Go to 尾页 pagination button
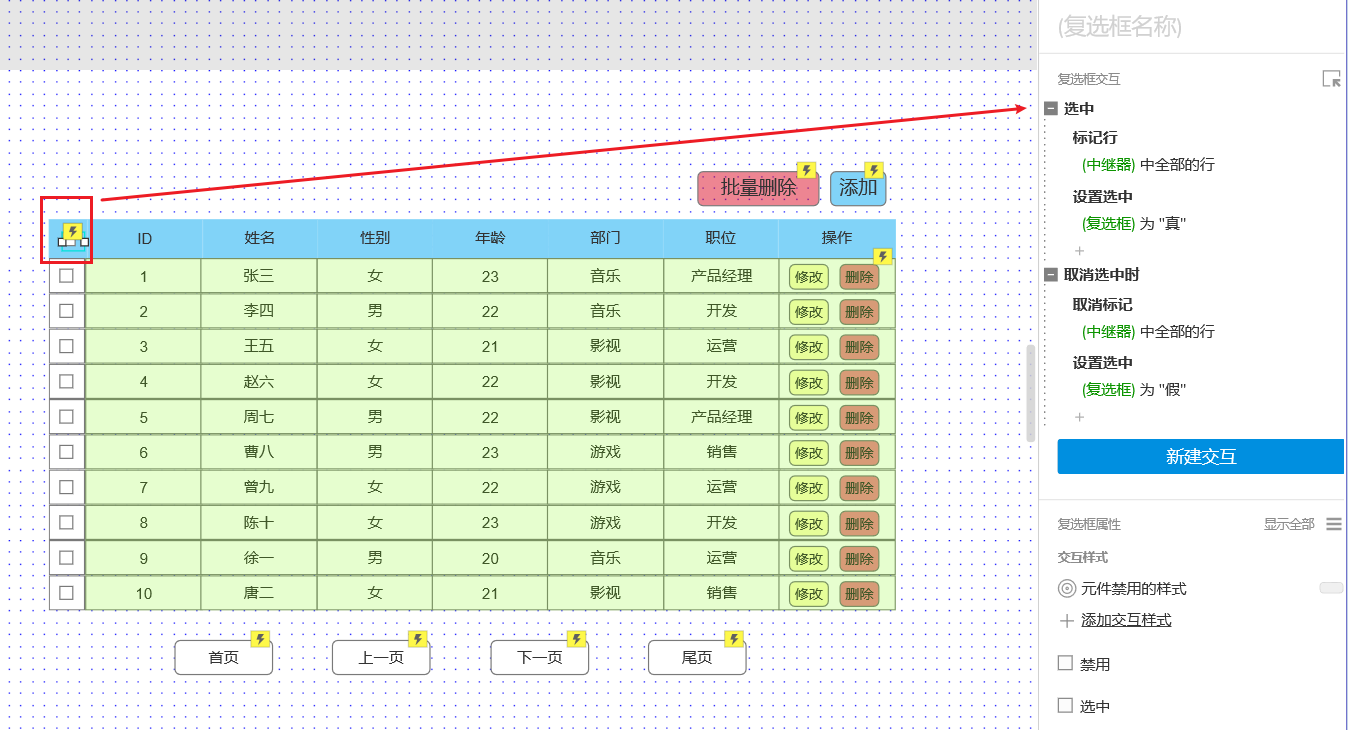The height and width of the screenshot is (730, 1348). click(697, 658)
